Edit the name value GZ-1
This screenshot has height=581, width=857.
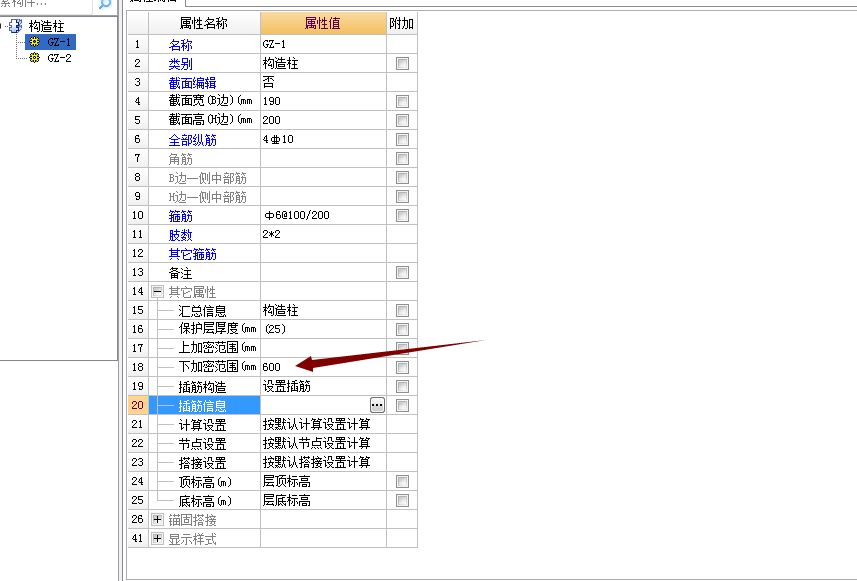[x=323, y=44]
